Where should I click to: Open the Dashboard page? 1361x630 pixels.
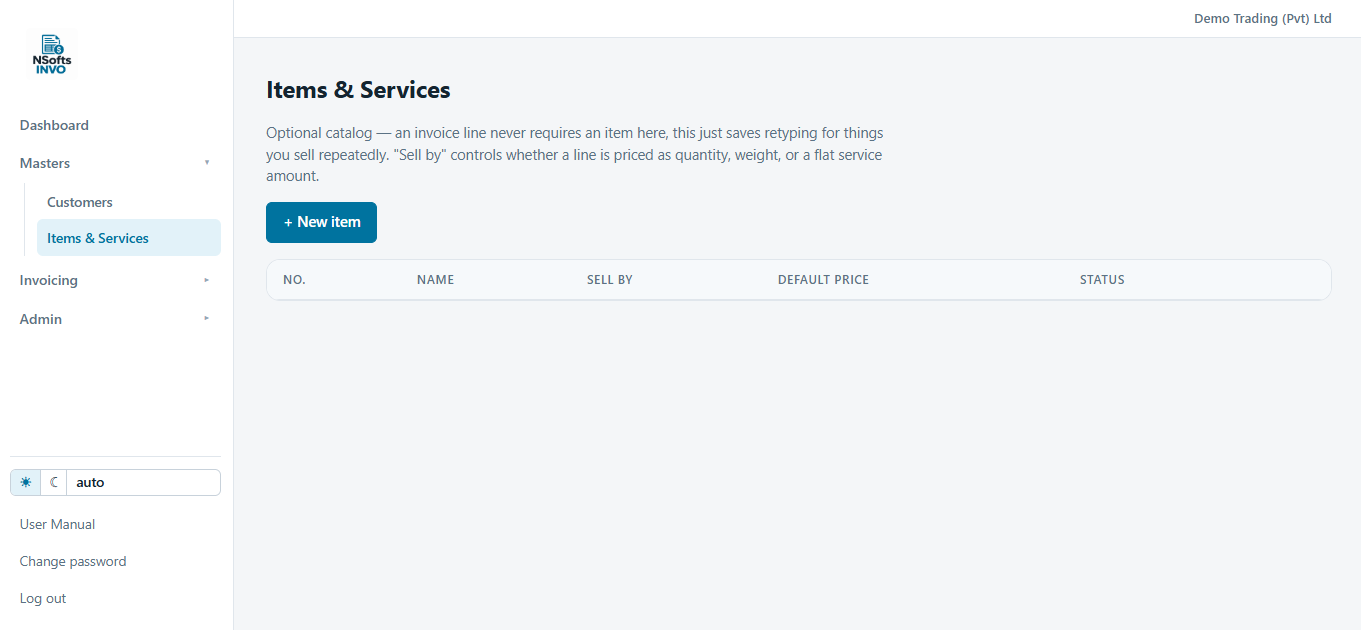coord(115,125)
